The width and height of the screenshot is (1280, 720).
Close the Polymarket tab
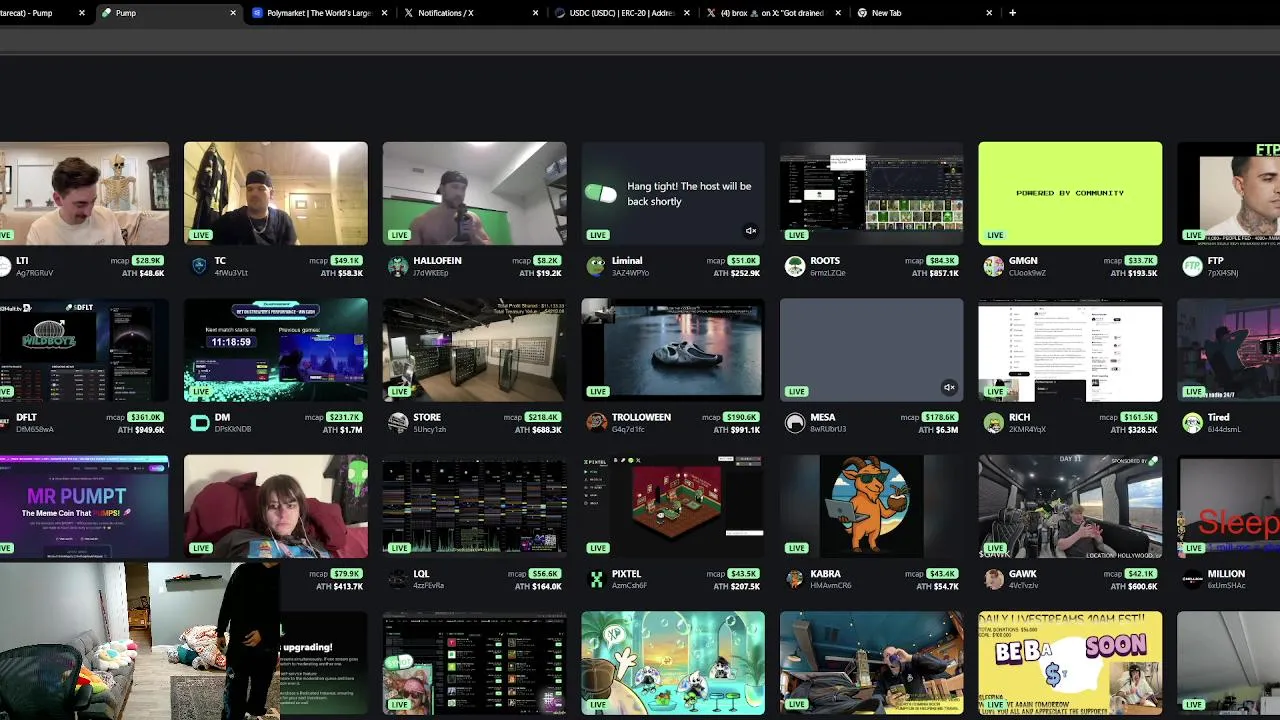tap(384, 13)
